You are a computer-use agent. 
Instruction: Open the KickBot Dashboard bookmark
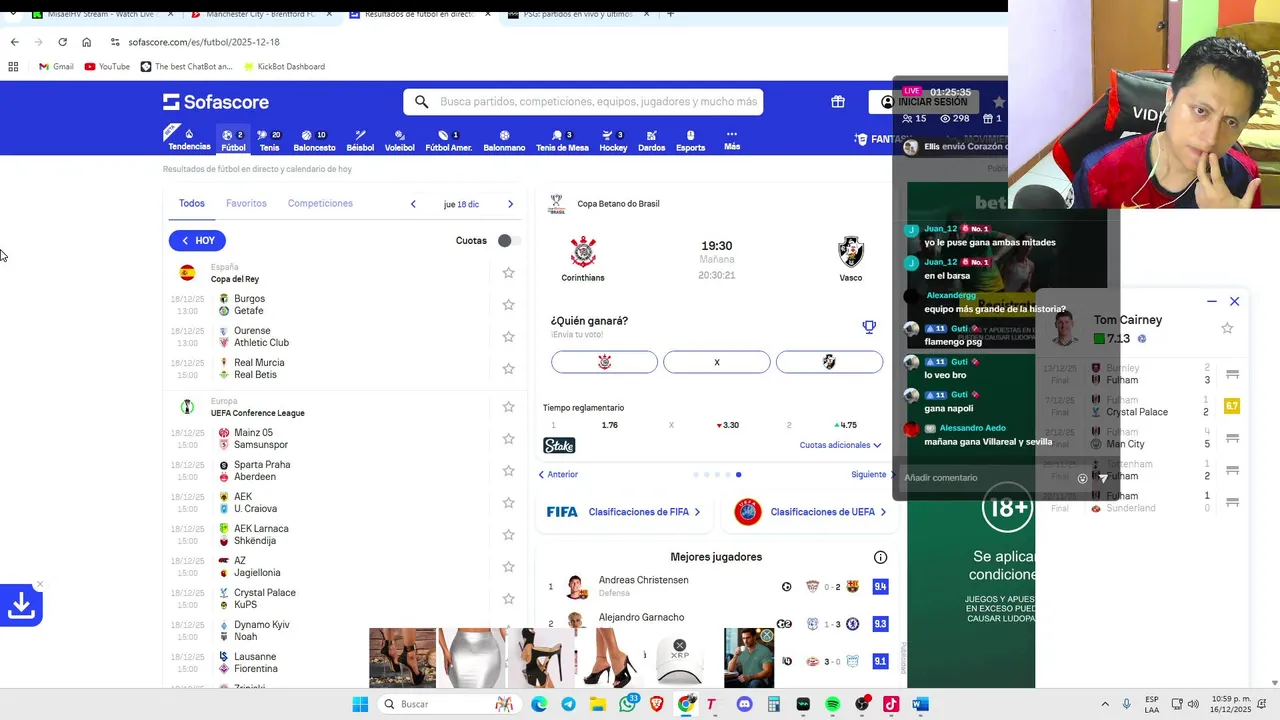[x=283, y=67]
